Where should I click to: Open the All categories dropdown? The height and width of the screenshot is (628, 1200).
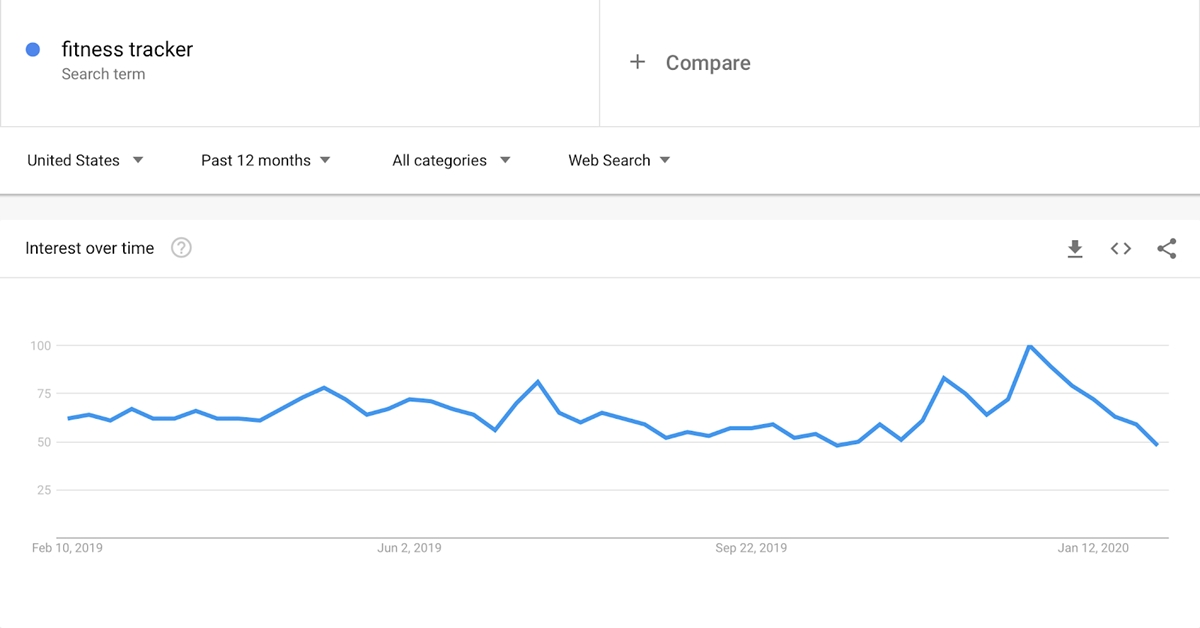coord(452,160)
